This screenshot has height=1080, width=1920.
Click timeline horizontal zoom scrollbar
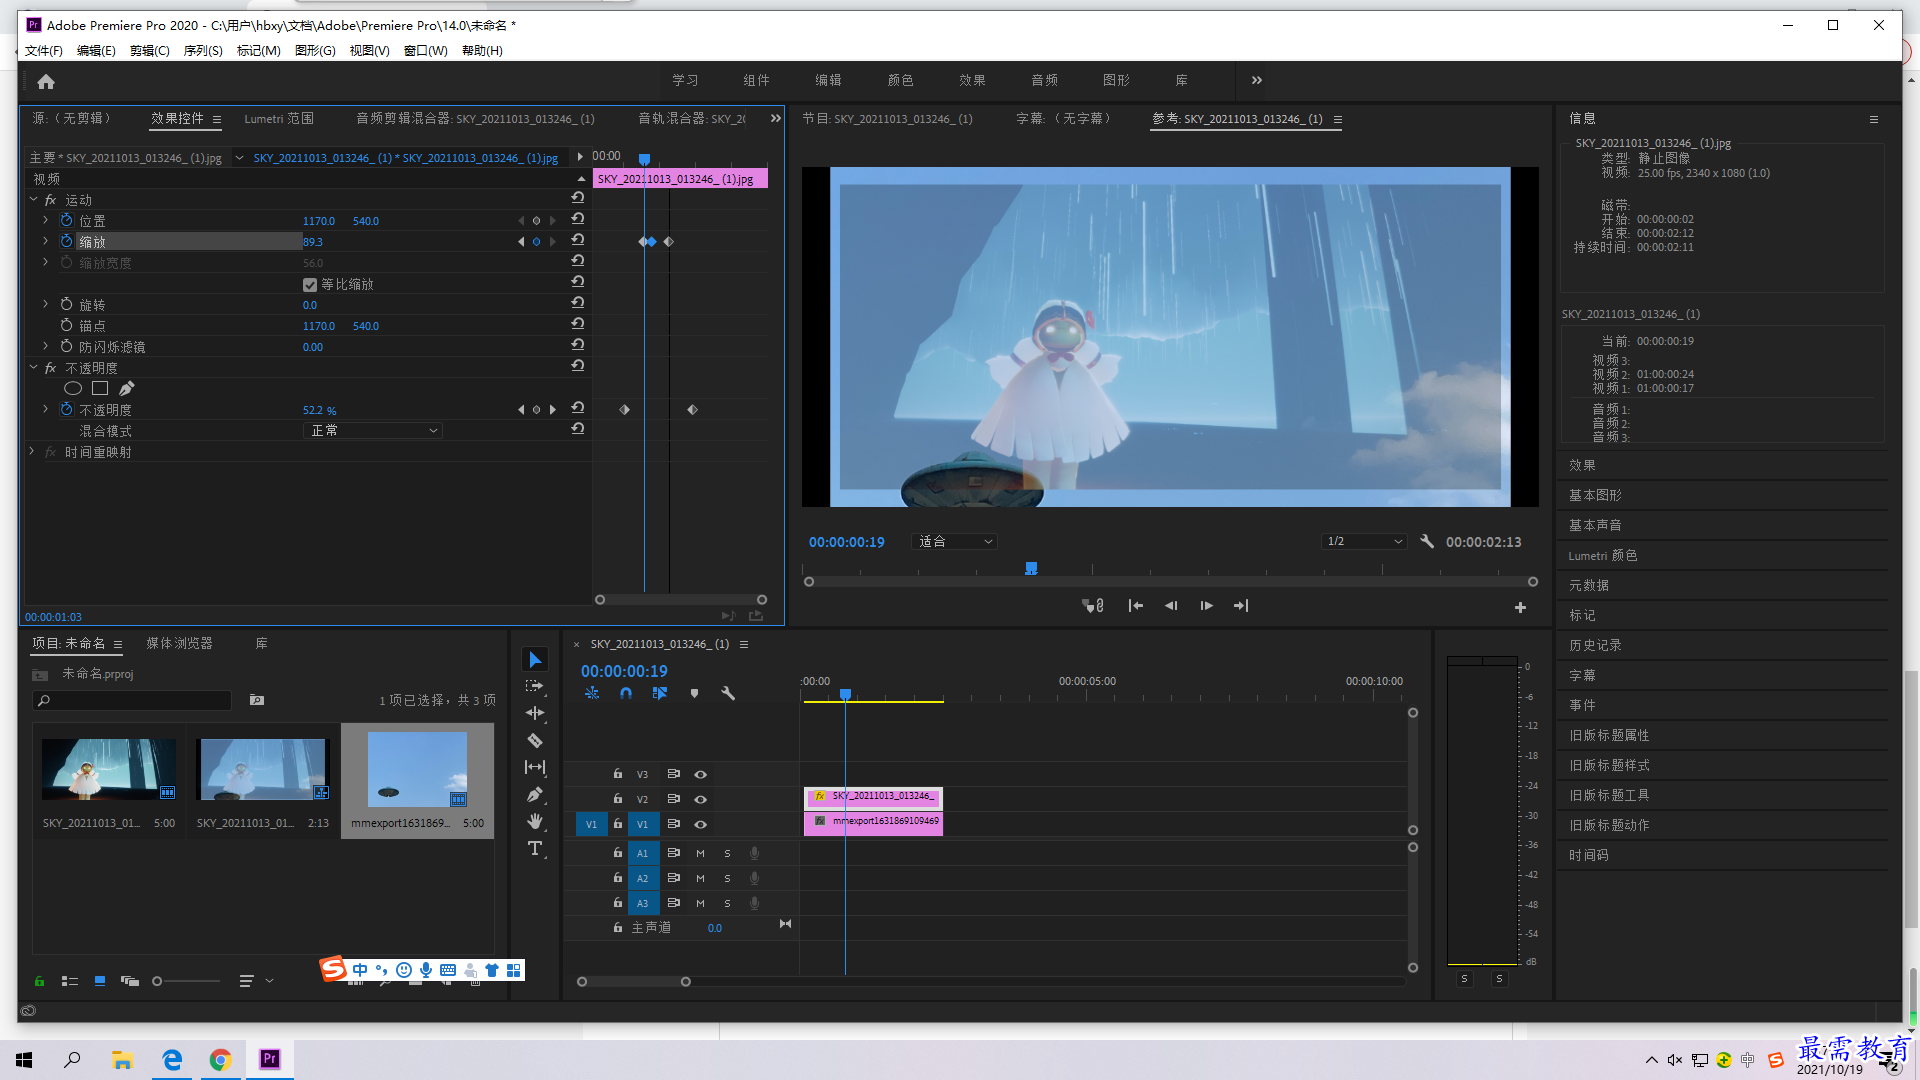coord(634,982)
